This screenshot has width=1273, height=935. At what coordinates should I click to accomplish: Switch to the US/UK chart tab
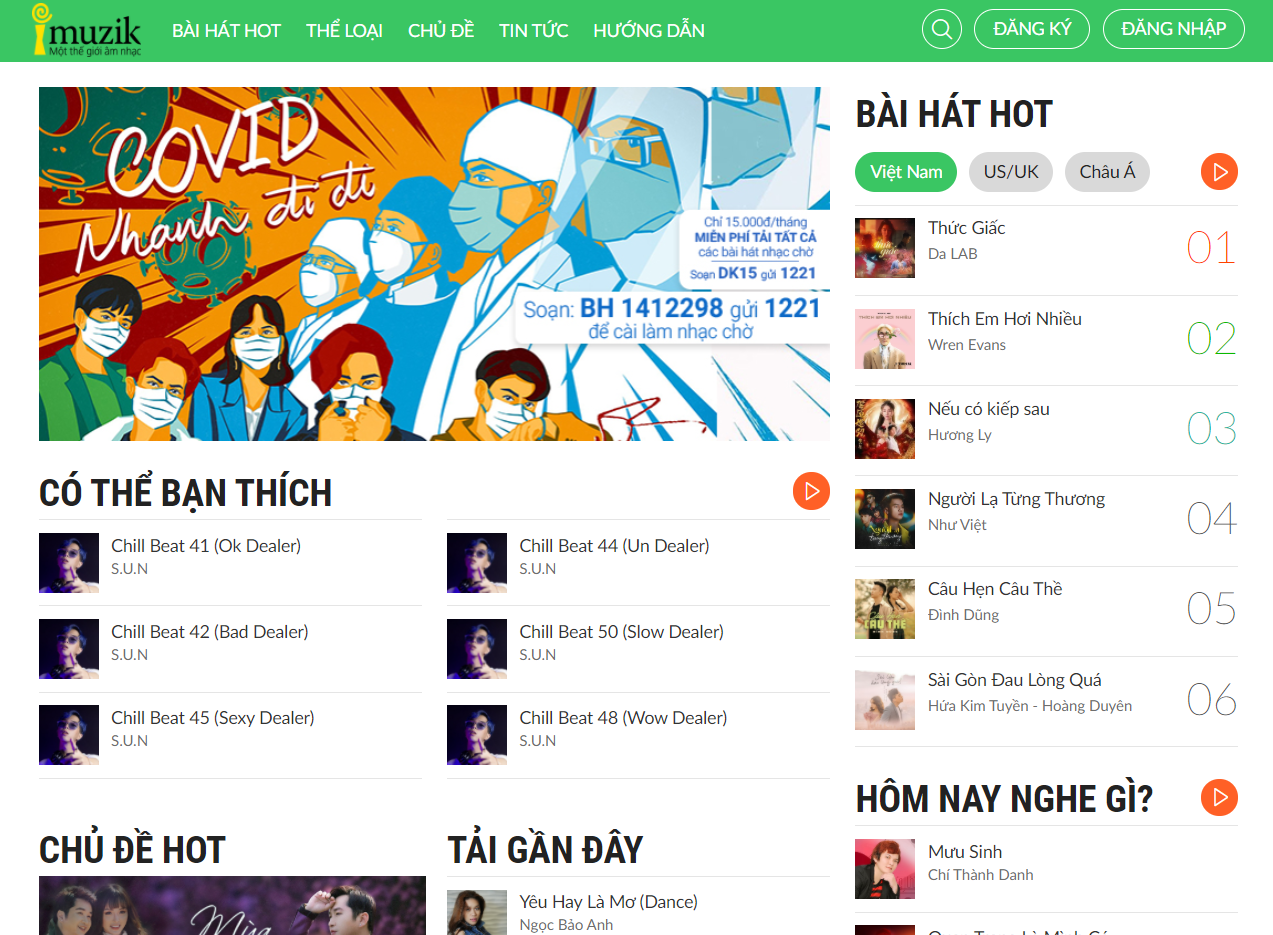[x=1011, y=172]
